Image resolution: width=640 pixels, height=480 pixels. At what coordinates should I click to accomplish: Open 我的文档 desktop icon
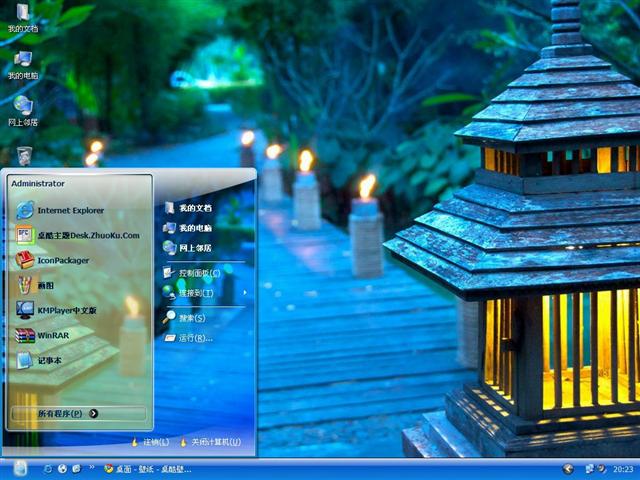(x=23, y=18)
